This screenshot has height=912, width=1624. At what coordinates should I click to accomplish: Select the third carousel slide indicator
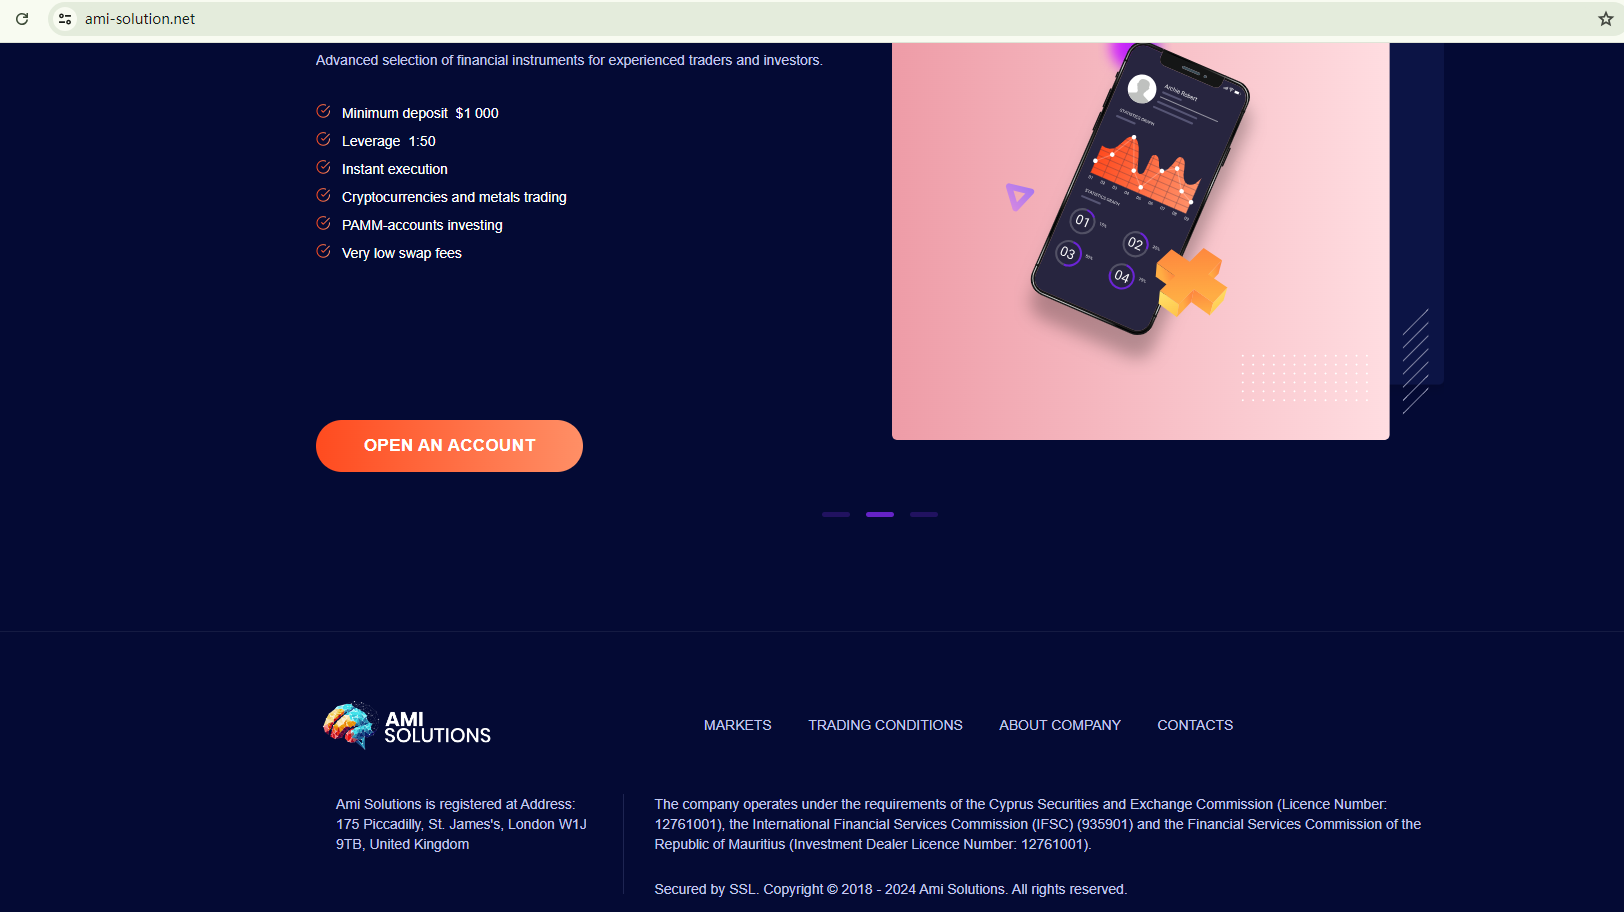coord(924,514)
